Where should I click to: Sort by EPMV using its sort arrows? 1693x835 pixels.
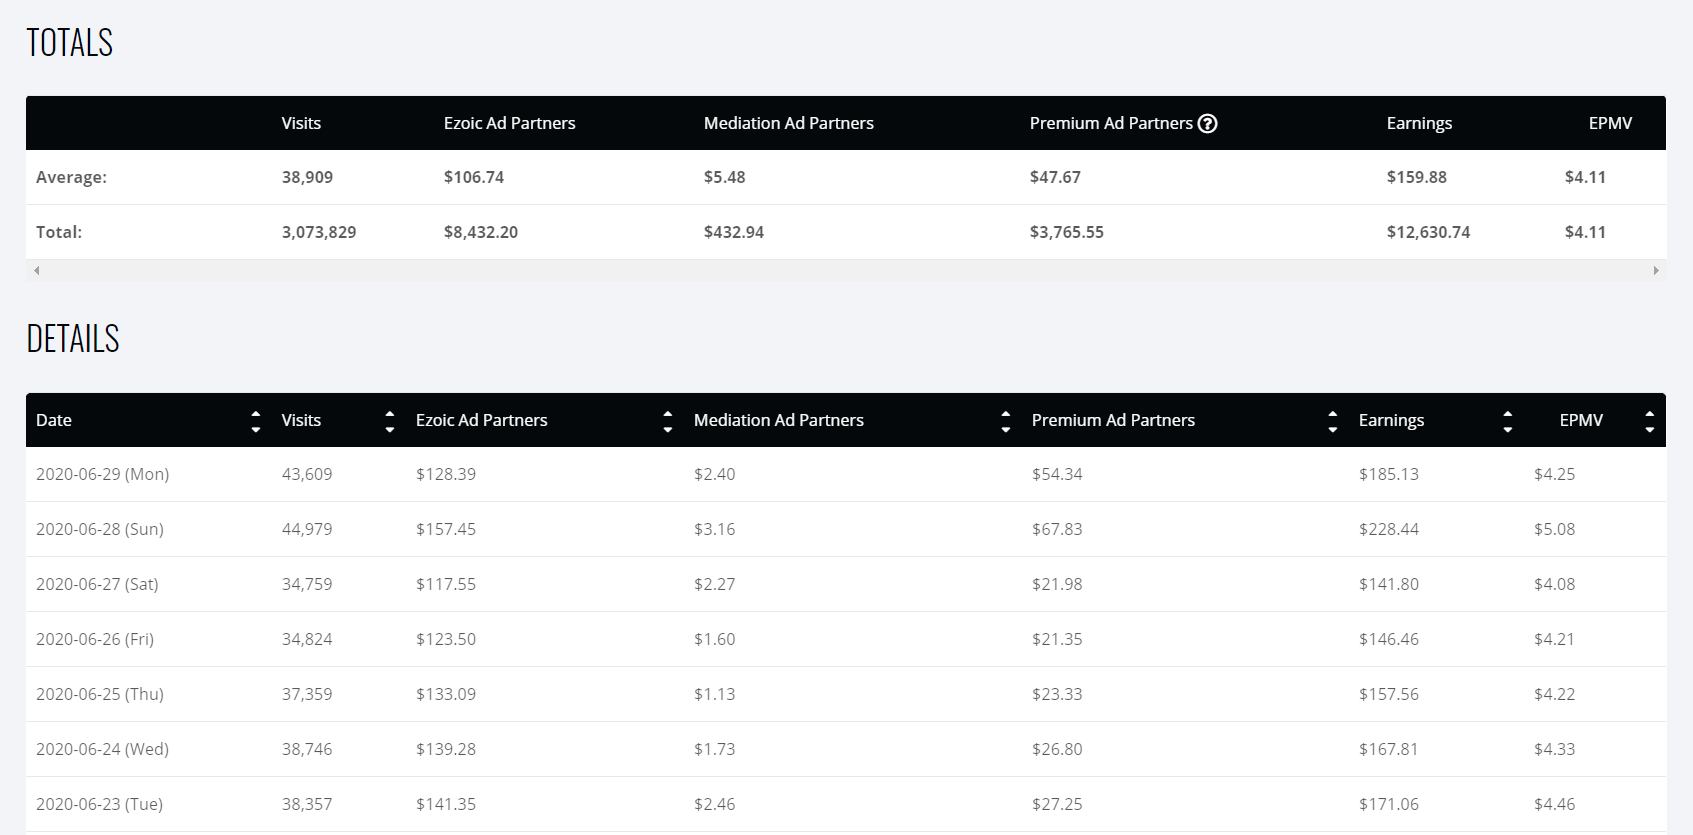point(1649,421)
